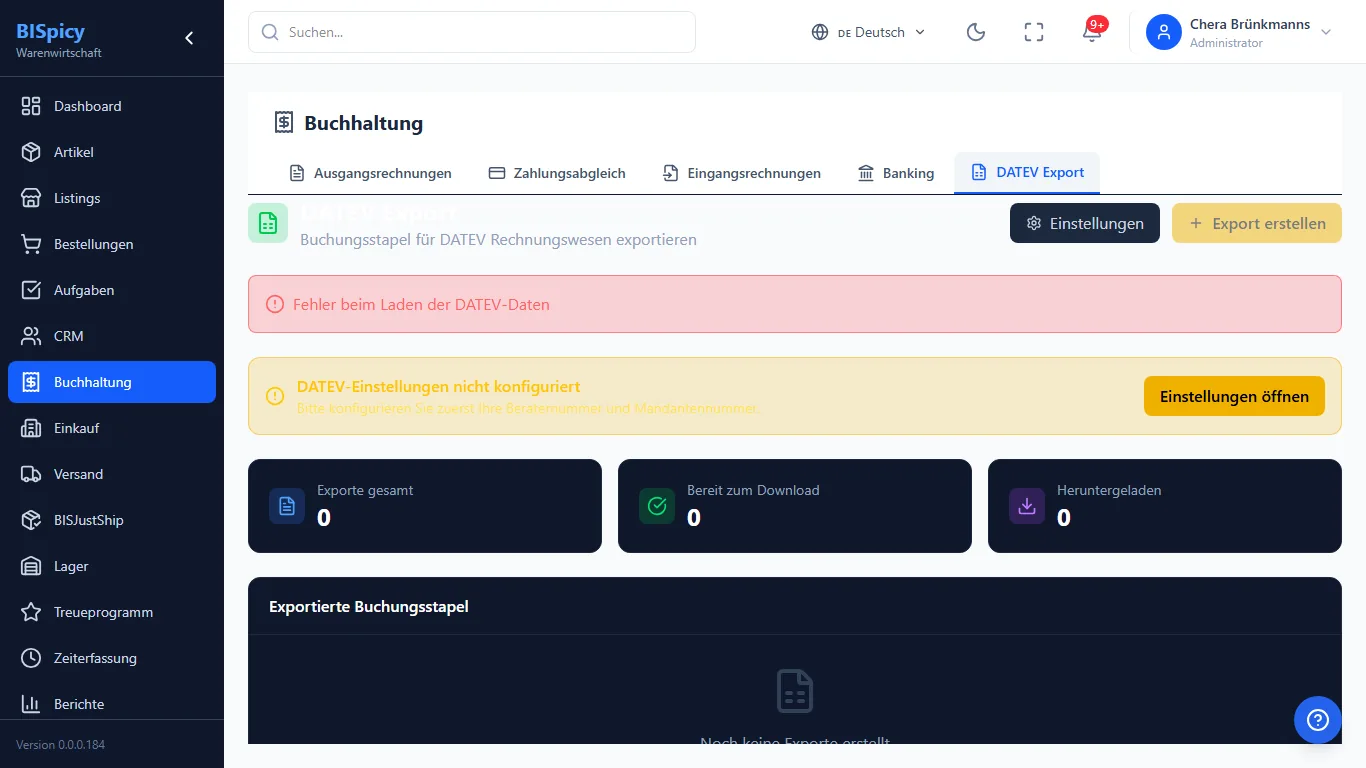This screenshot has height=768, width=1366.
Task: Toggle dark mode moon icon
Action: (x=976, y=32)
